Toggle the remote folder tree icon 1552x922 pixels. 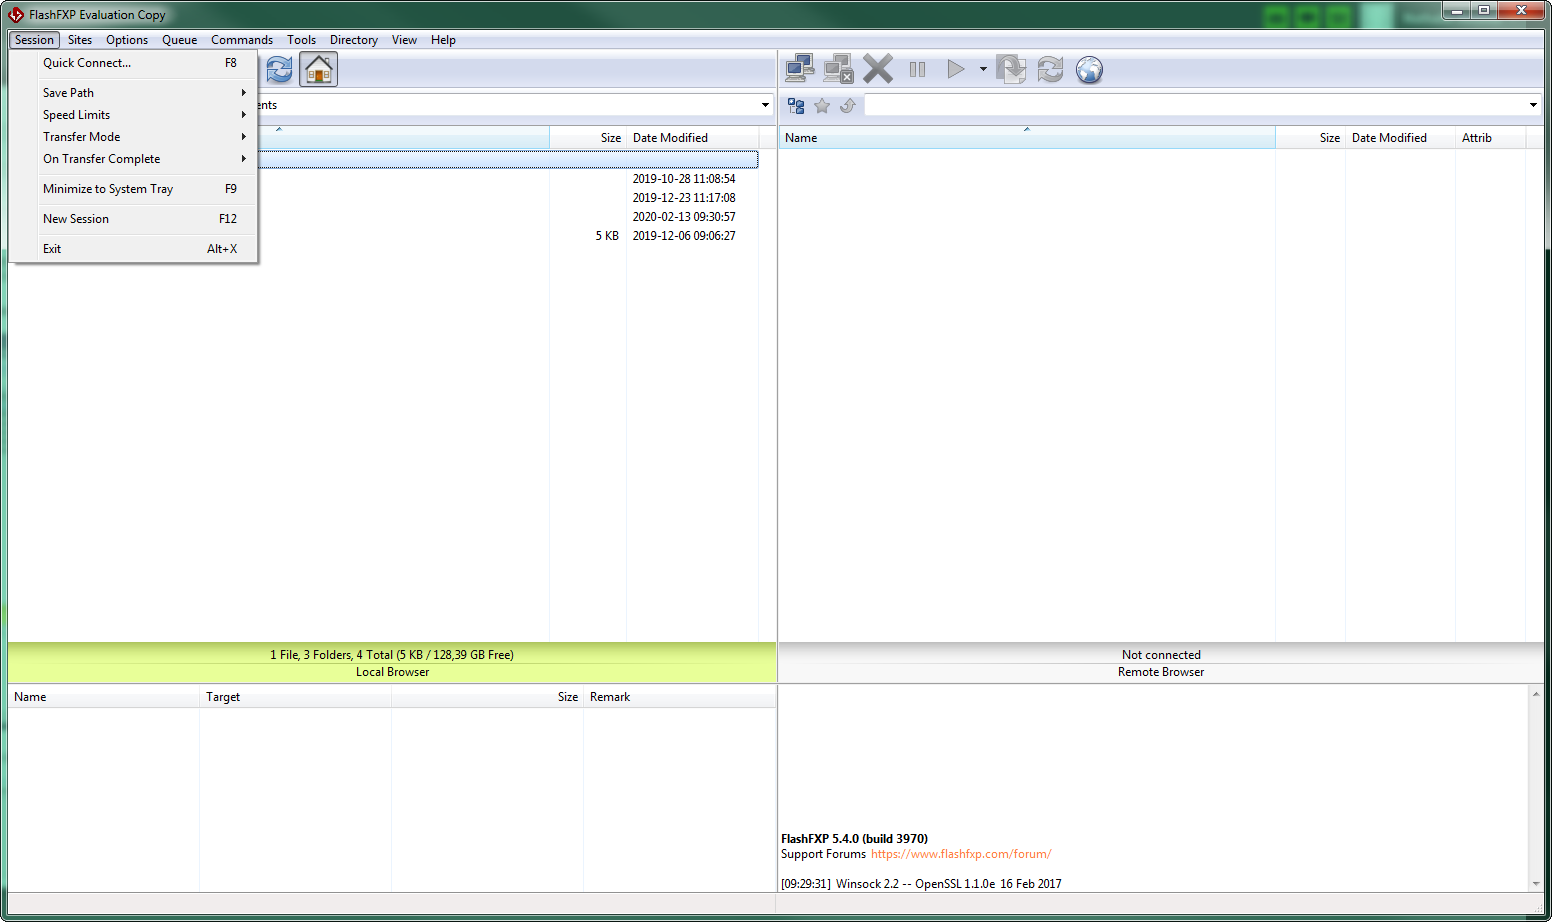[796, 105]
